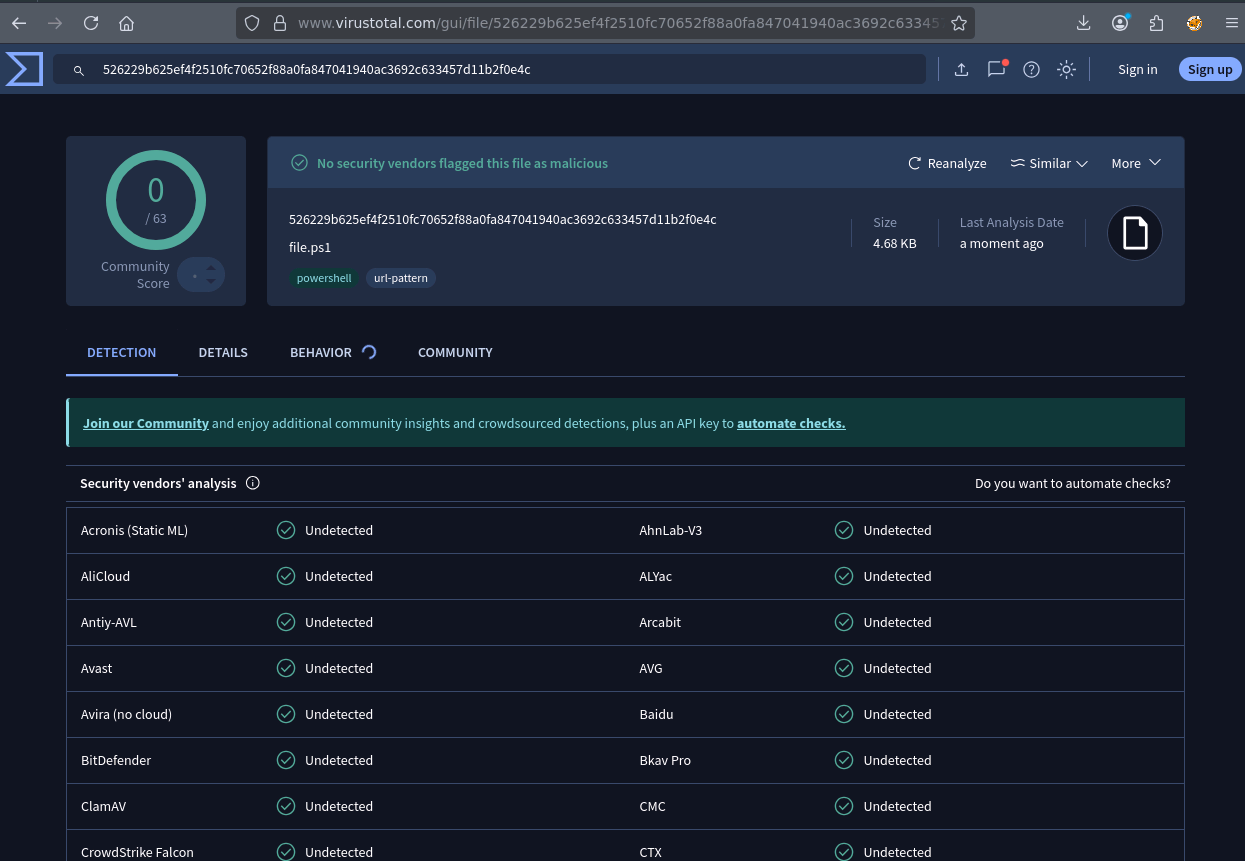
Task: Click the search magnifier icon
Action: coord(78,70)
